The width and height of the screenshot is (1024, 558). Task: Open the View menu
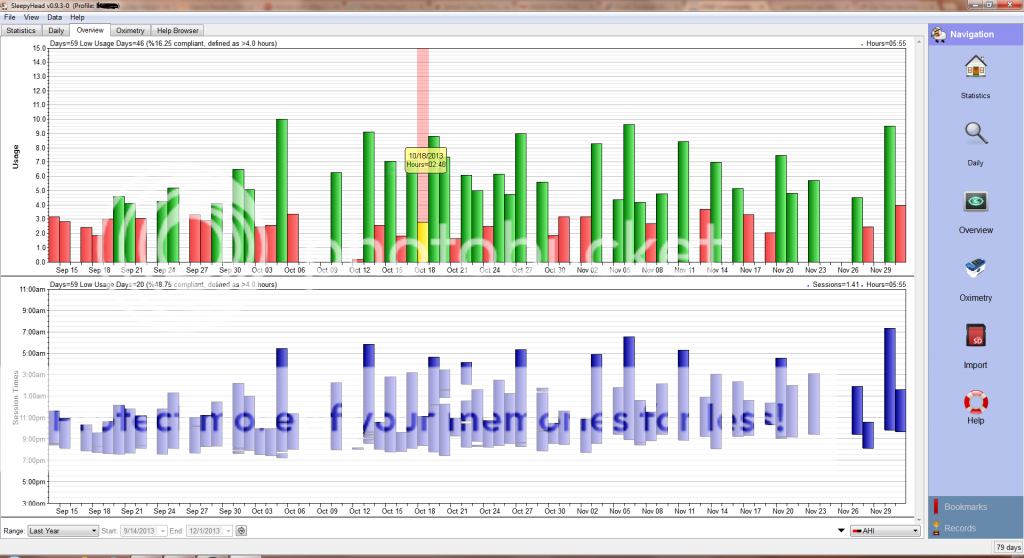click(x=32, y=17)
